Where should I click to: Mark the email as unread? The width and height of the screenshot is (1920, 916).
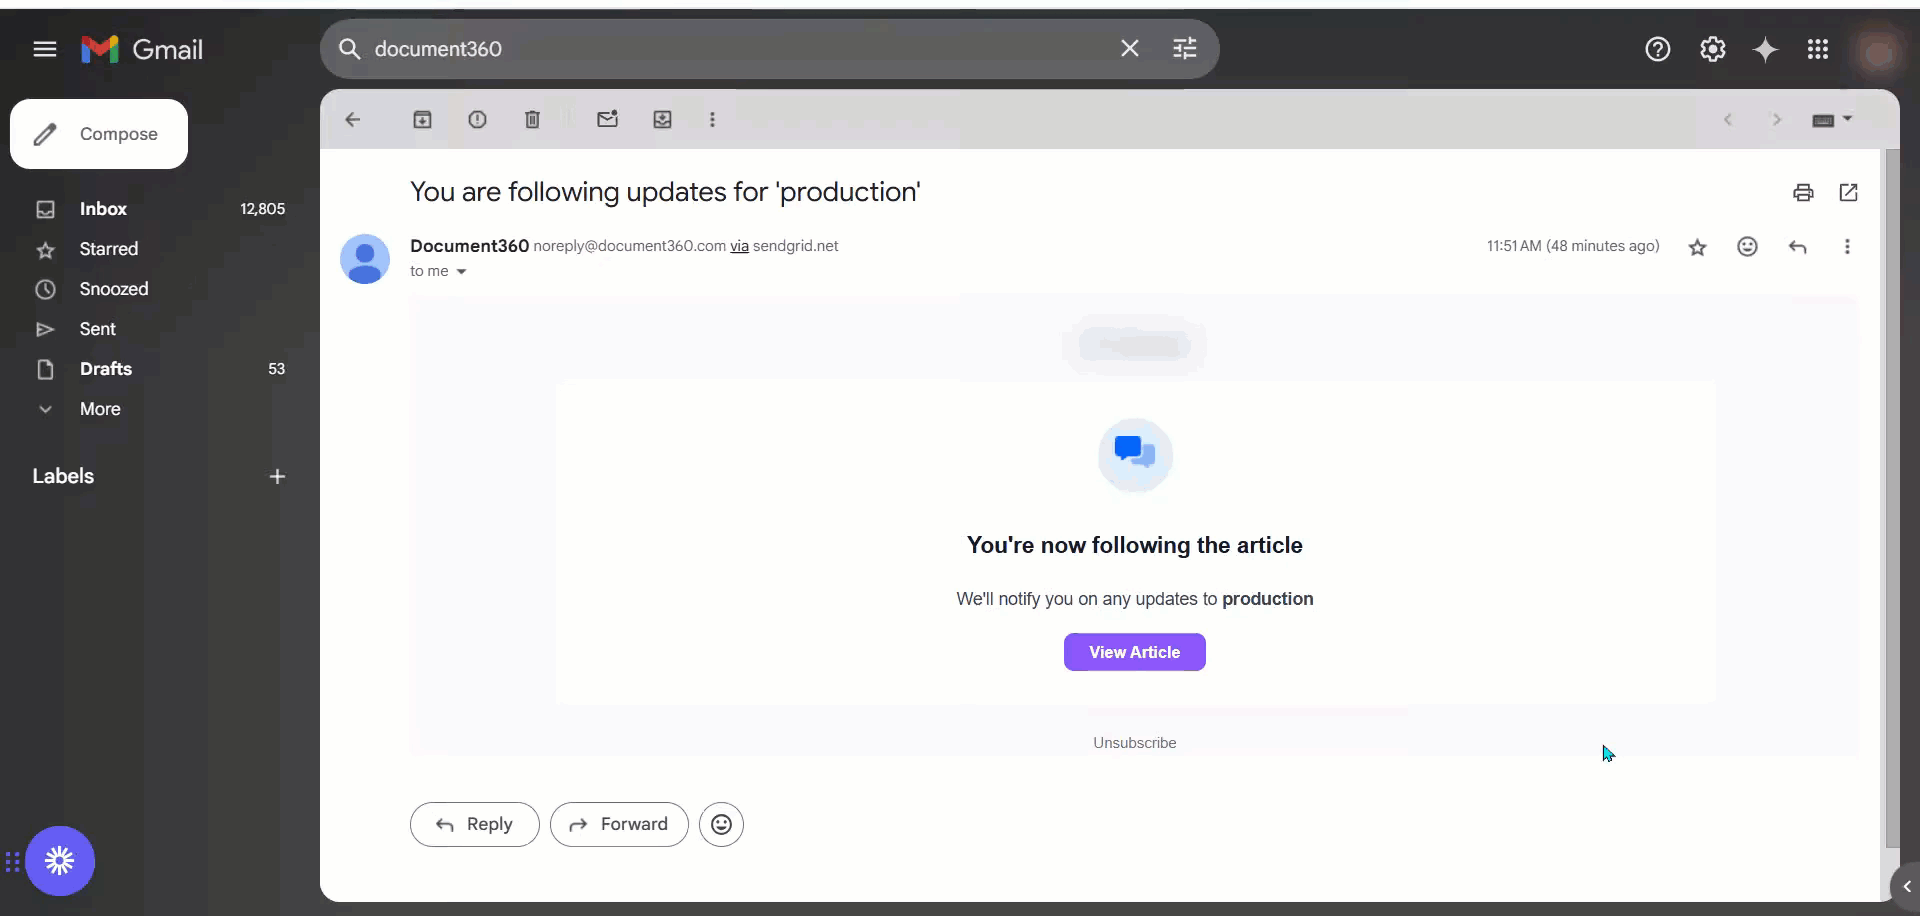(x=608, y=119)
